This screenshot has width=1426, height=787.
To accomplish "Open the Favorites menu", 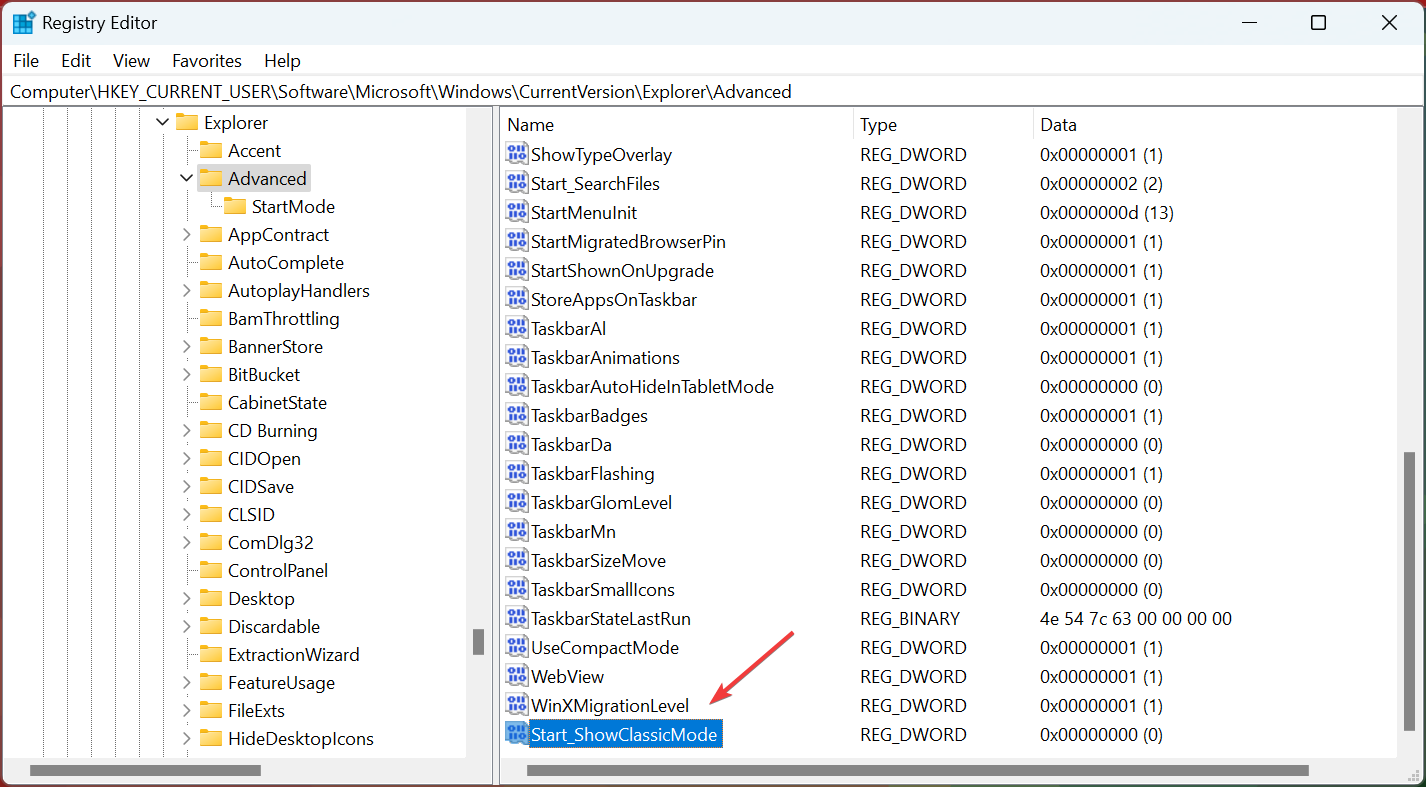I will point(207,60).
